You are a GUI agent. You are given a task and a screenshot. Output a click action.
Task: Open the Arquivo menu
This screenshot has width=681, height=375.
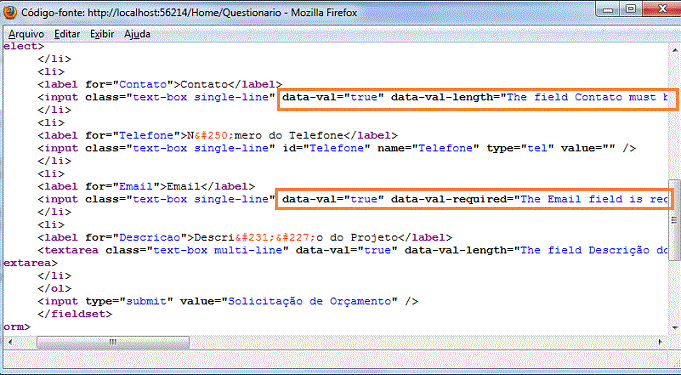pyautogui.click(x=26, y=34)
